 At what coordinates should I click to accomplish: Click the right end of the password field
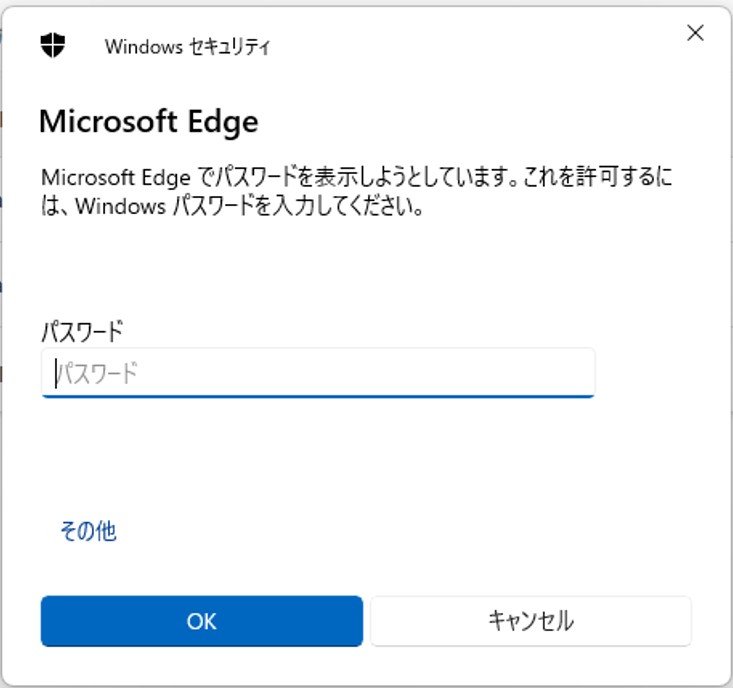click(580, 373)
